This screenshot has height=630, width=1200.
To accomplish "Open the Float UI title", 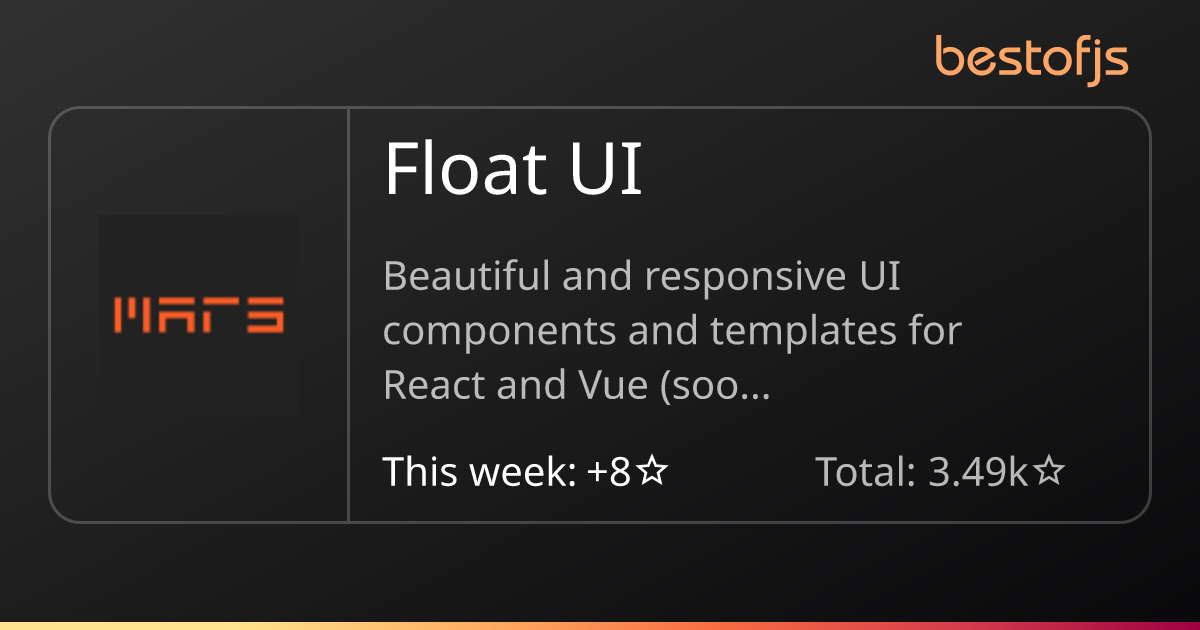I will (513, 171).
